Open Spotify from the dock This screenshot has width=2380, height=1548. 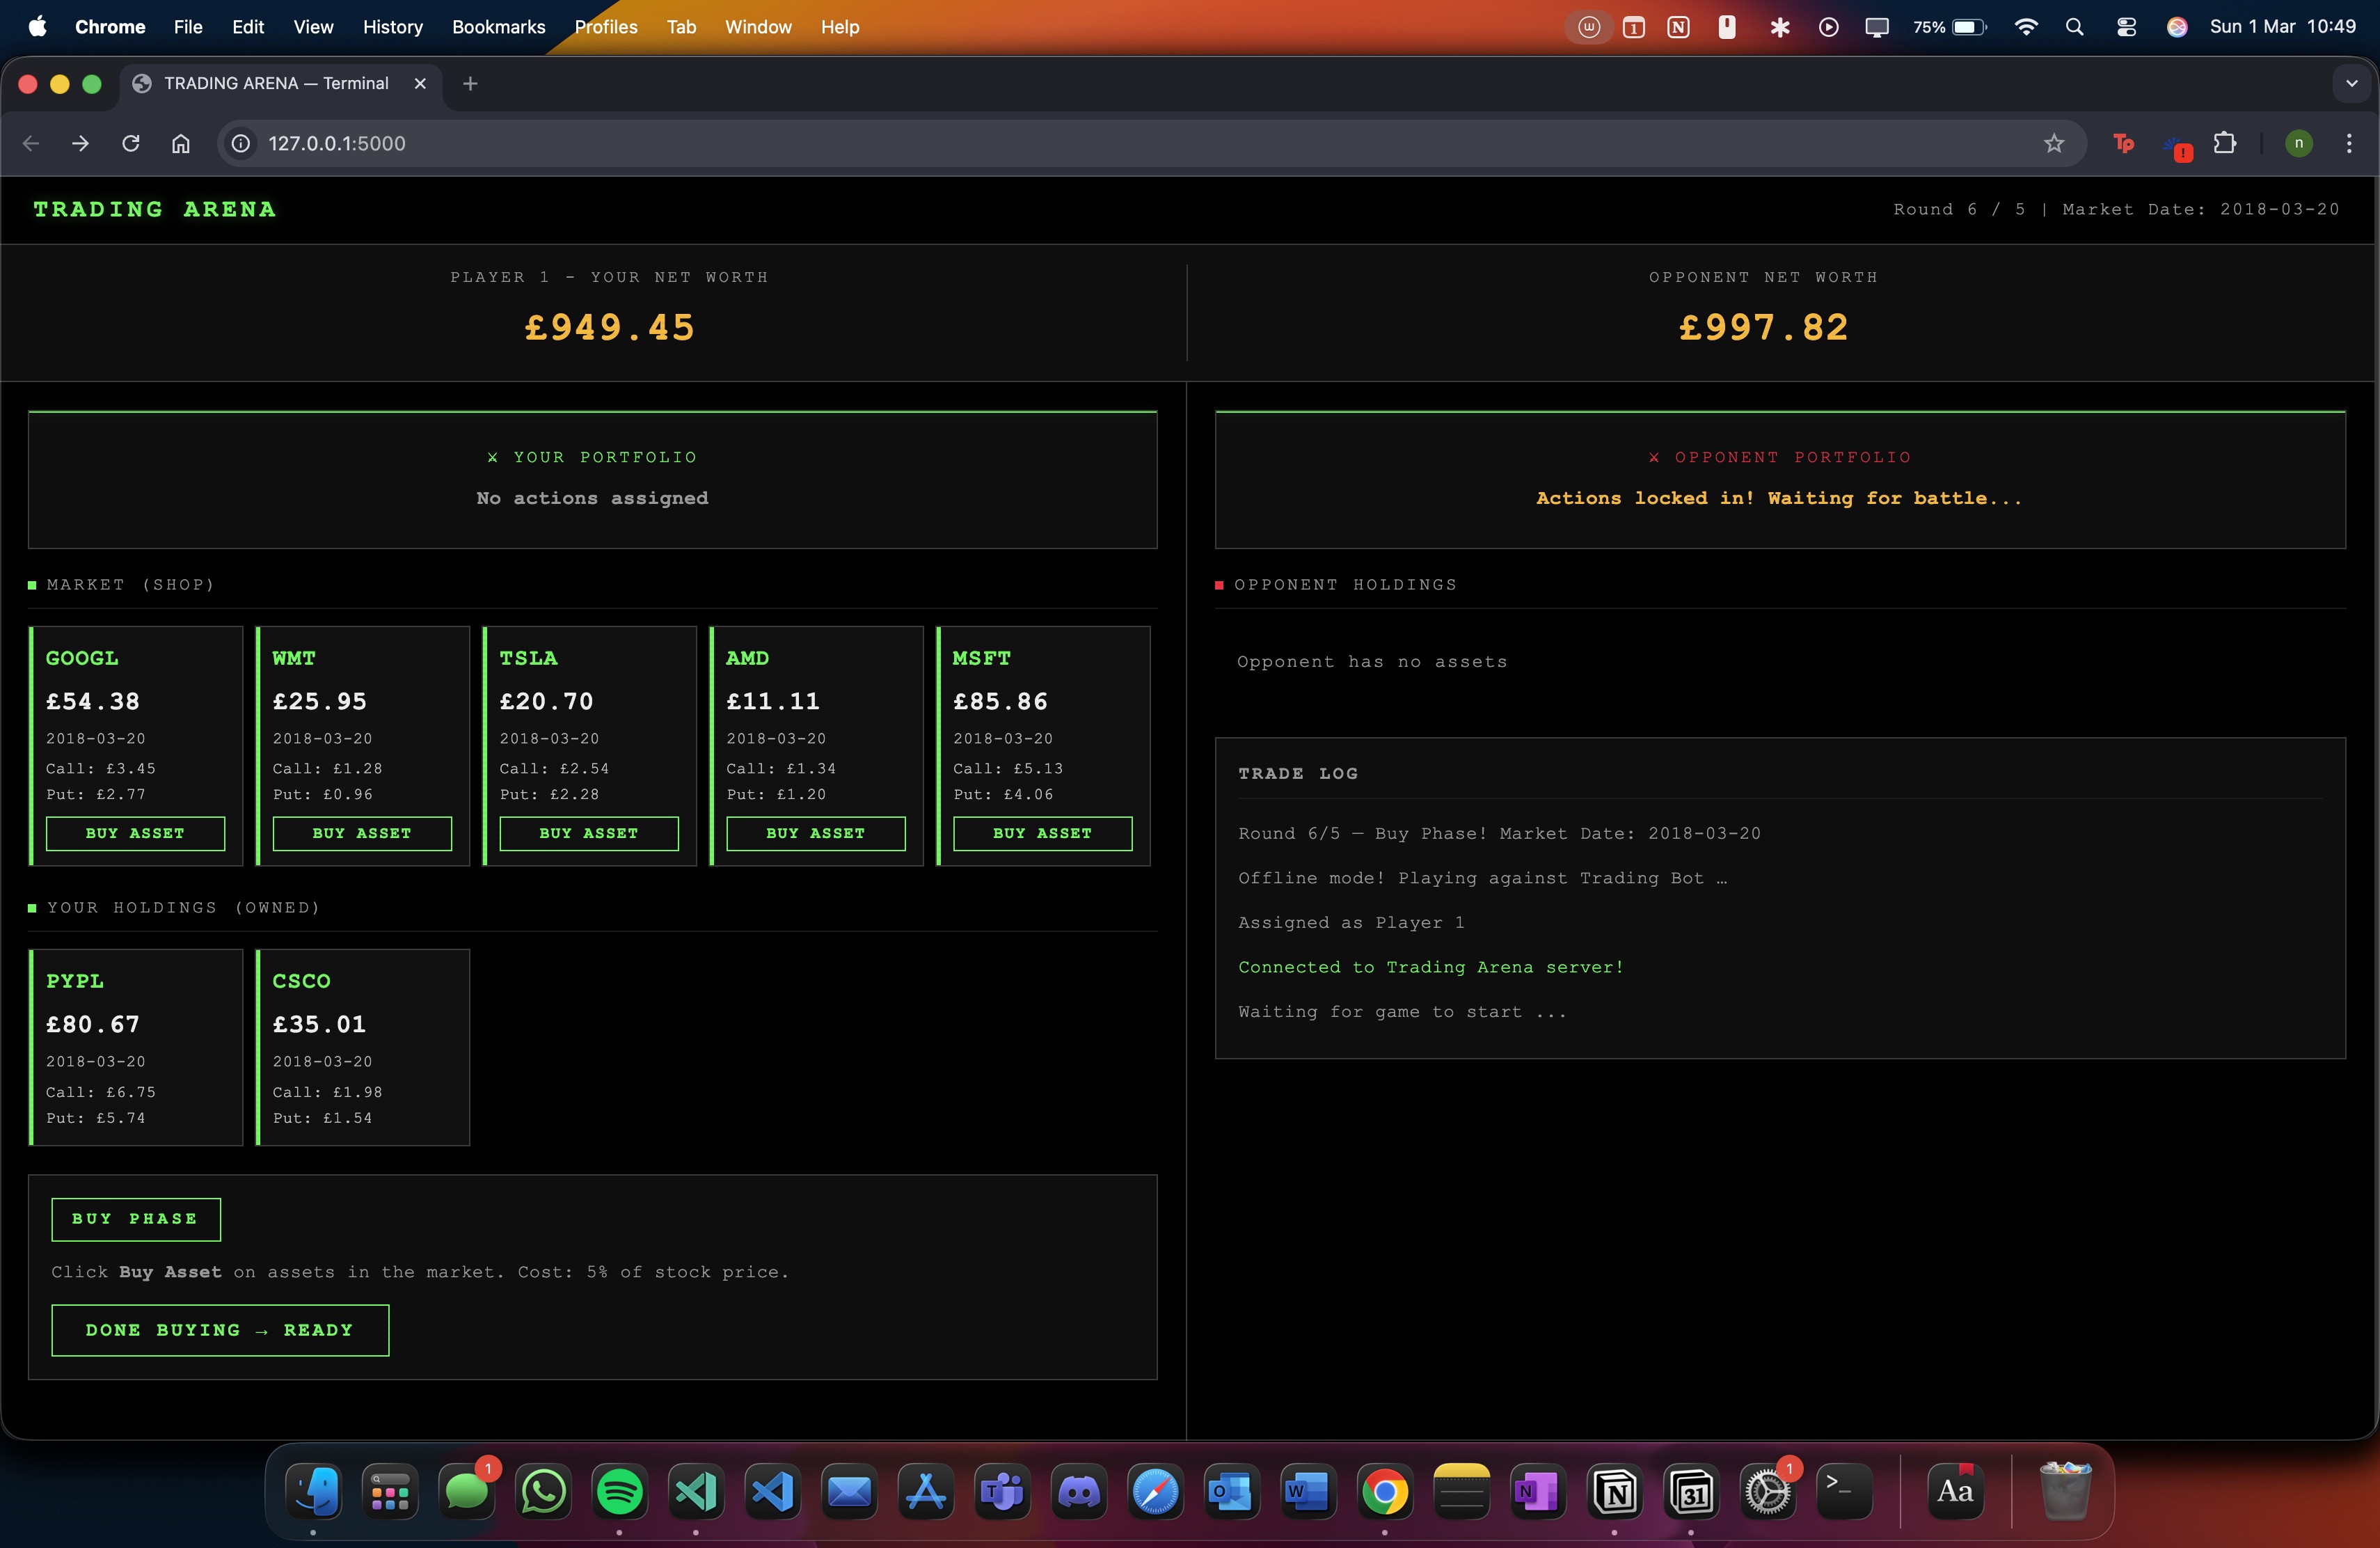tap(619, 1491)
